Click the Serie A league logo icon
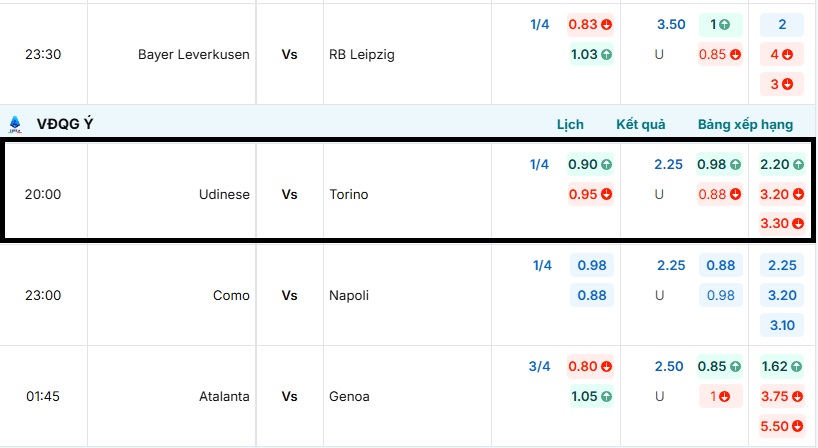 coord(14,124)
